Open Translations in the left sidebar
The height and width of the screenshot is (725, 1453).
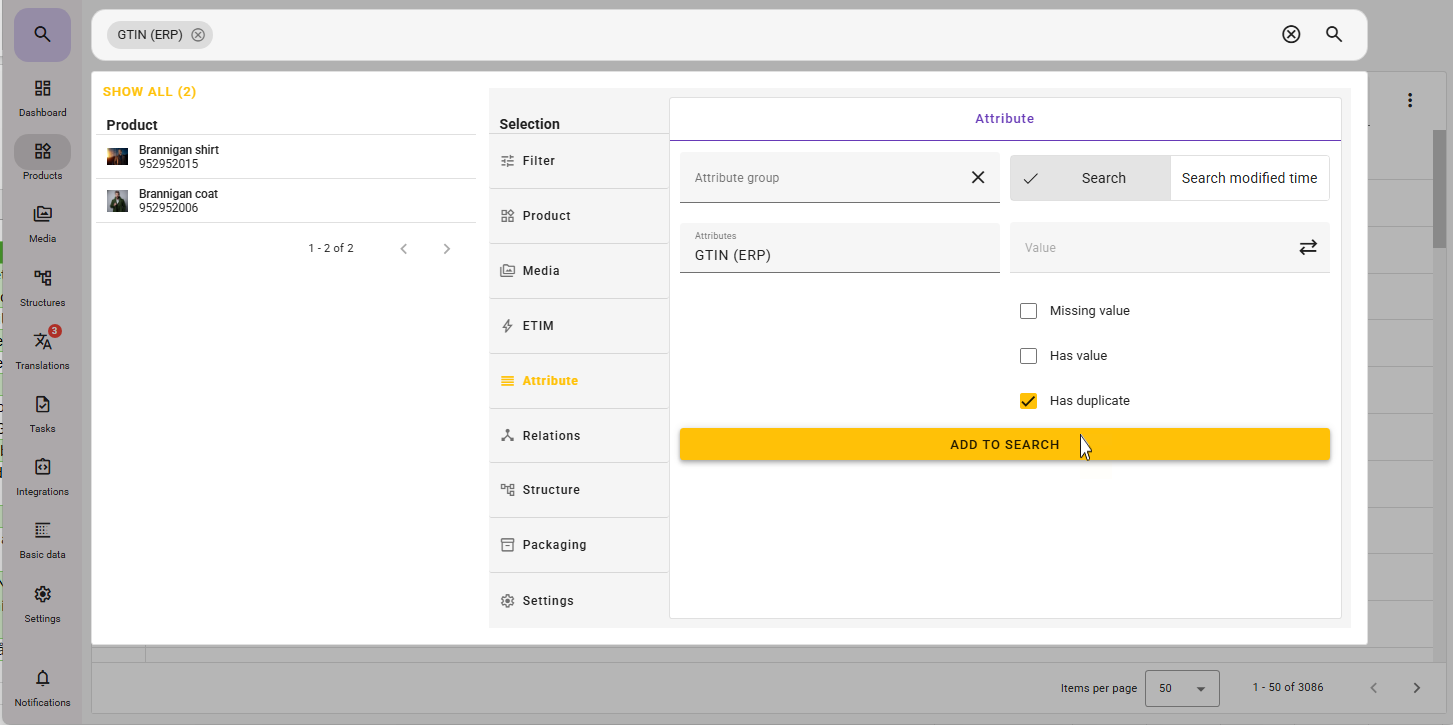(42, 348)
